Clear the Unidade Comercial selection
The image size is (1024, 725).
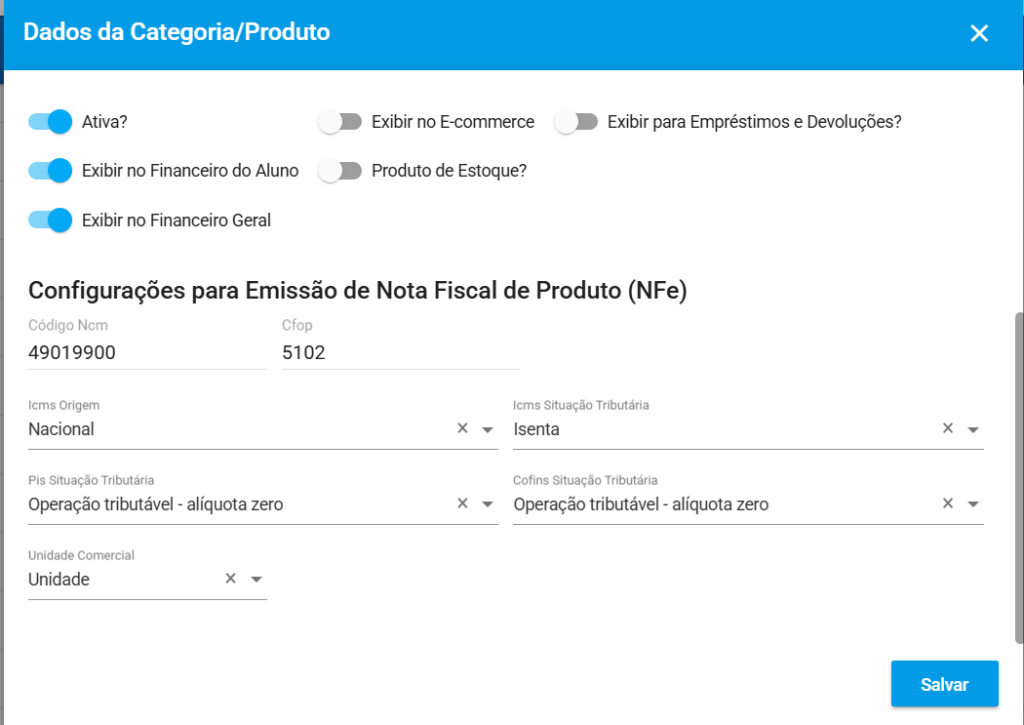coord(230,579)
